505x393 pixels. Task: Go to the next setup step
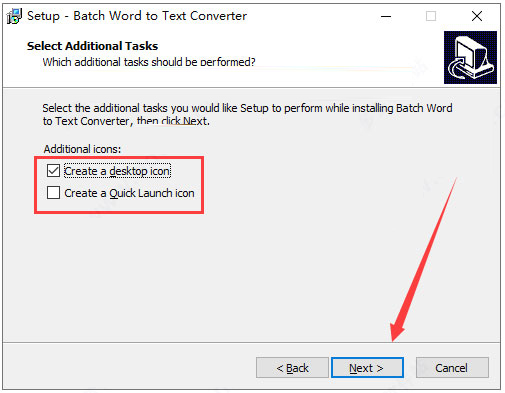tap(367, 368)
